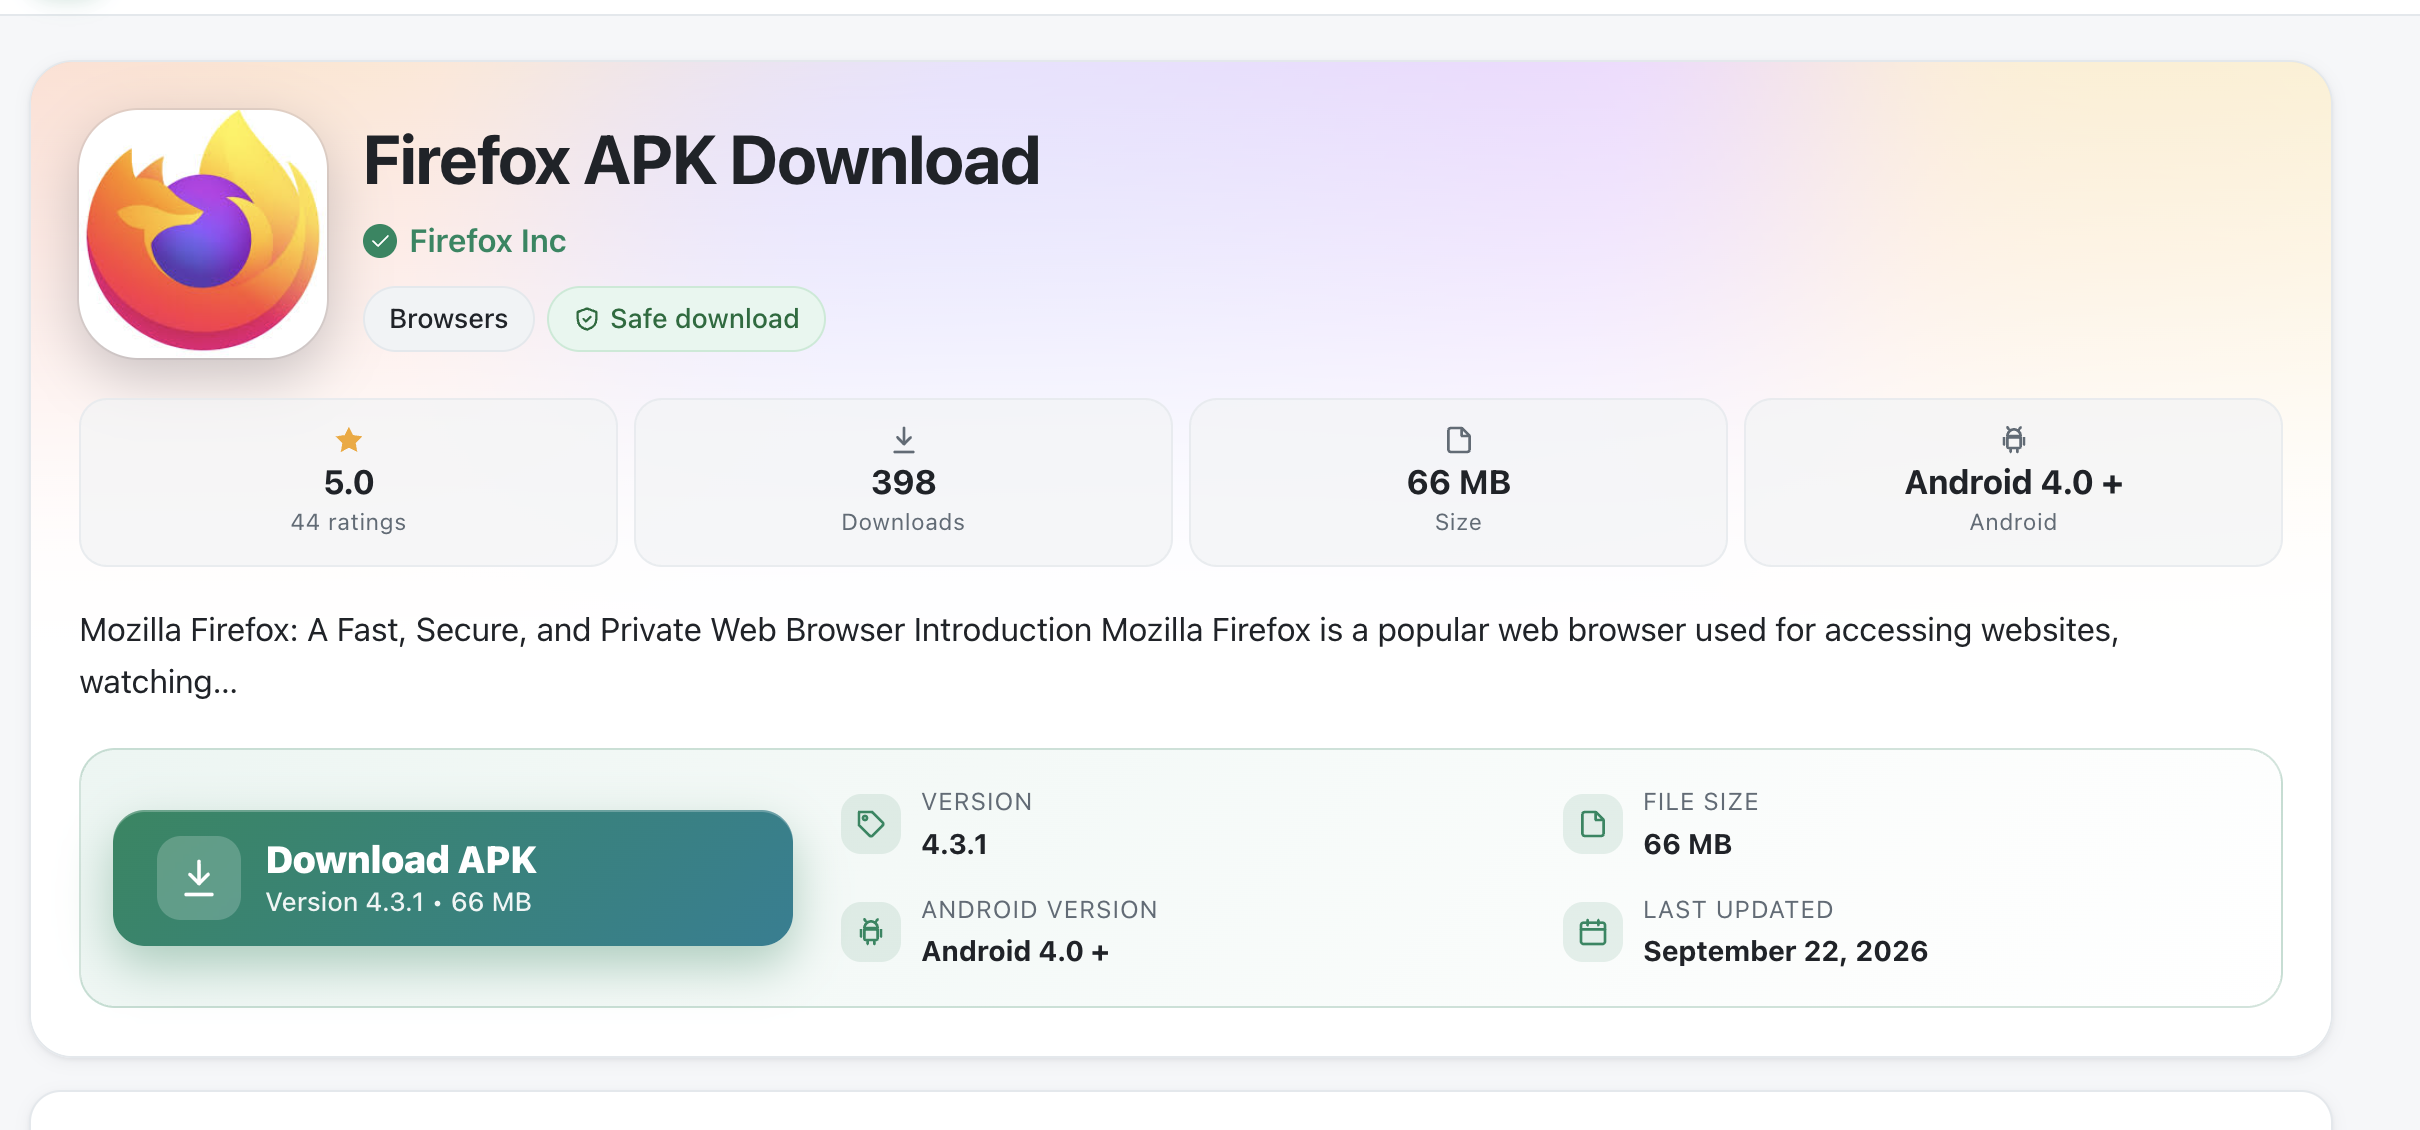Click the Mozilla Firefox description text

click(1099, 656)
